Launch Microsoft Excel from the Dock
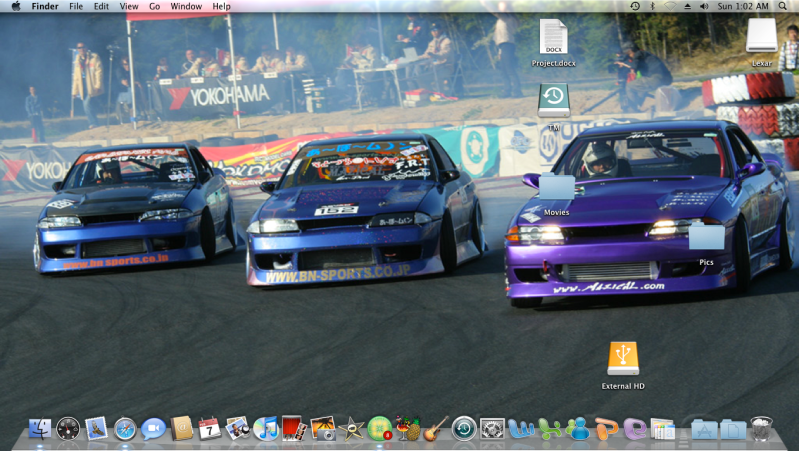The width and height of the screenshot is (799, 451). coord(549,429)
